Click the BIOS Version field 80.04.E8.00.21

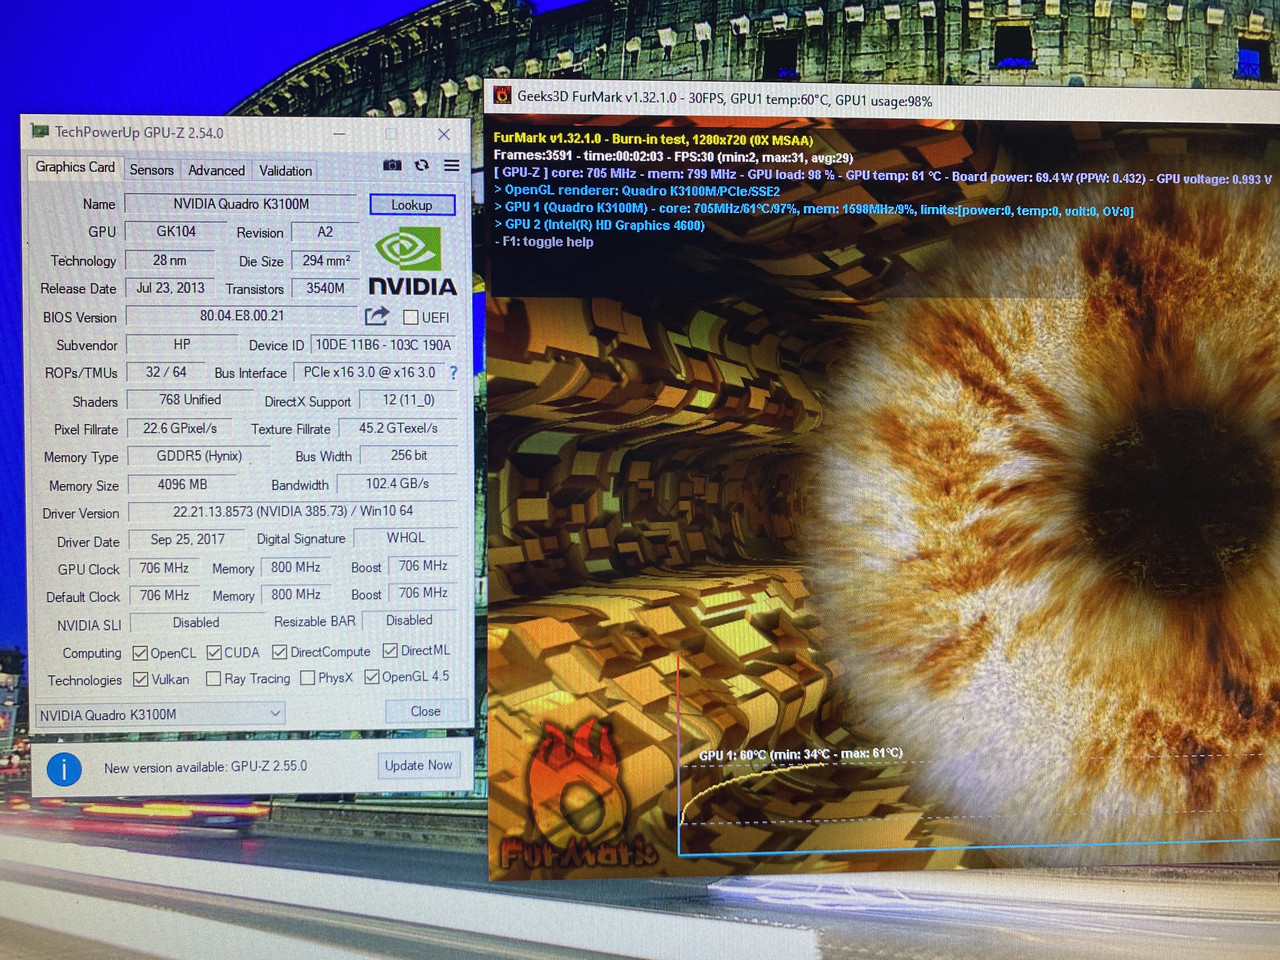pyautogui.click(x=242, y=316)
